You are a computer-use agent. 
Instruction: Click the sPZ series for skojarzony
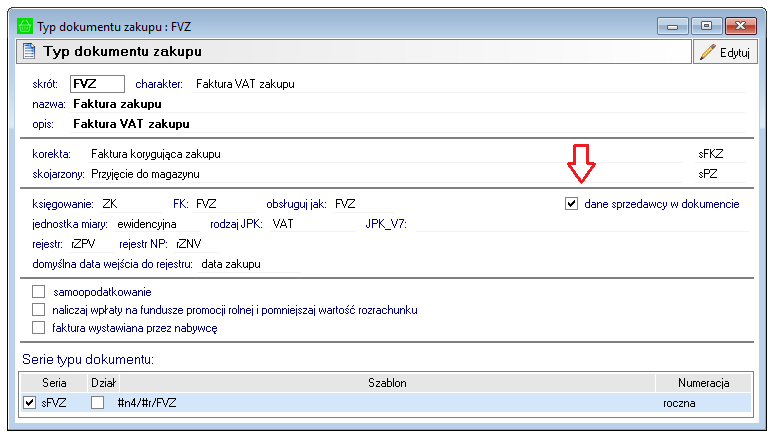(x=708, y=173)
